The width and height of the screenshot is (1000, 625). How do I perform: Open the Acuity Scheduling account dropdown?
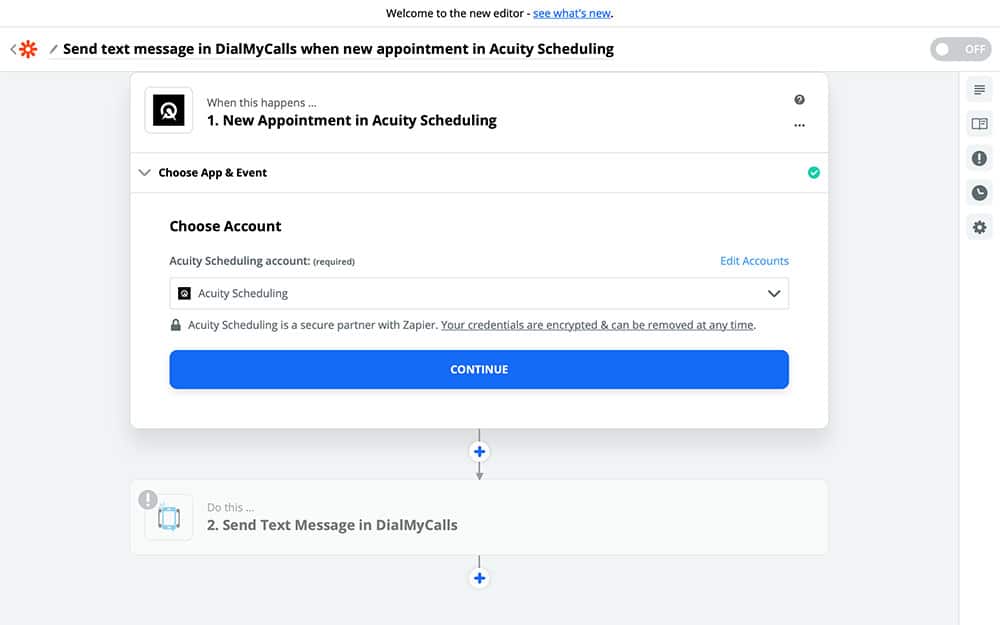tap(479, 294)
